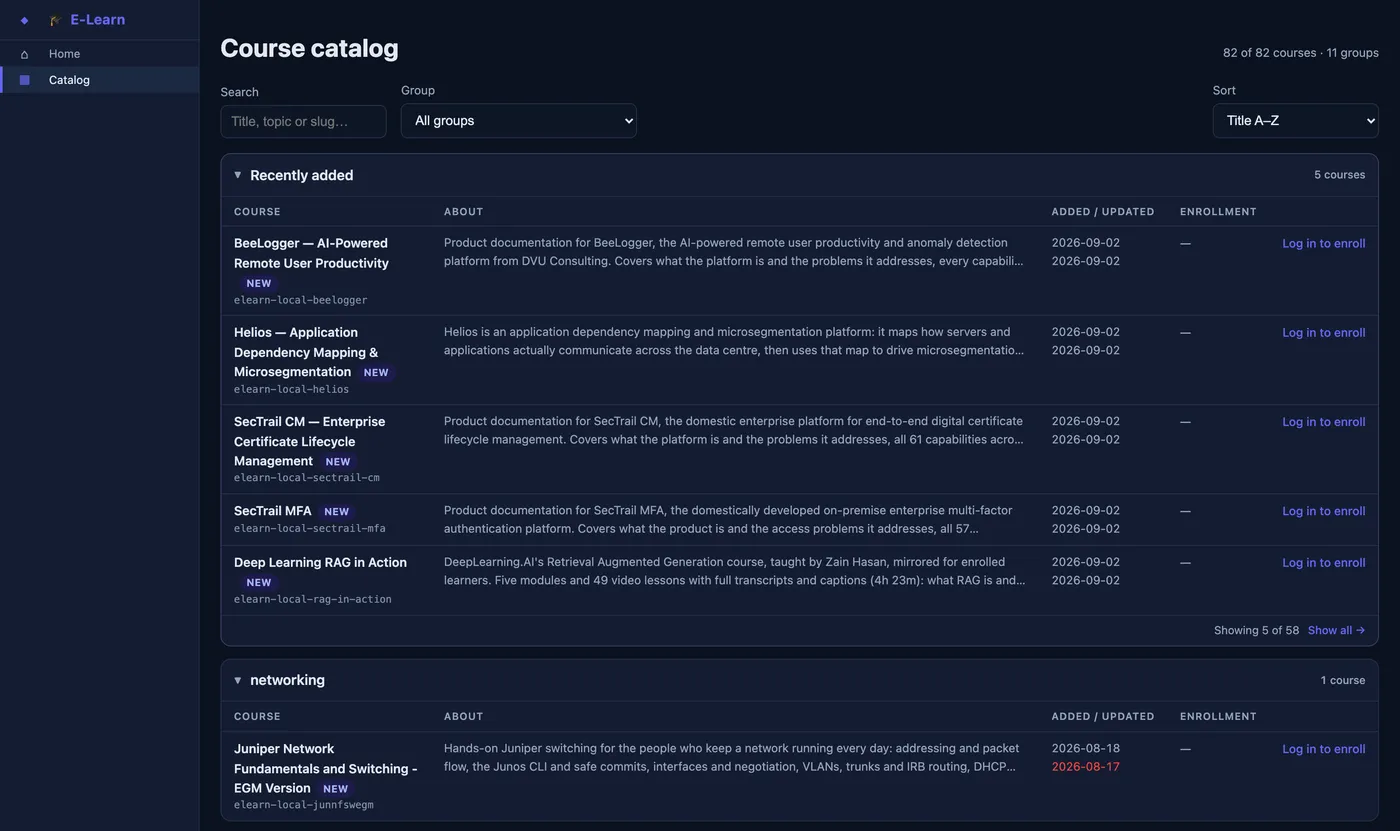The image size is (1400, 831).
Task: Click the BeeLogger description text
Action: tap(734, 252)
